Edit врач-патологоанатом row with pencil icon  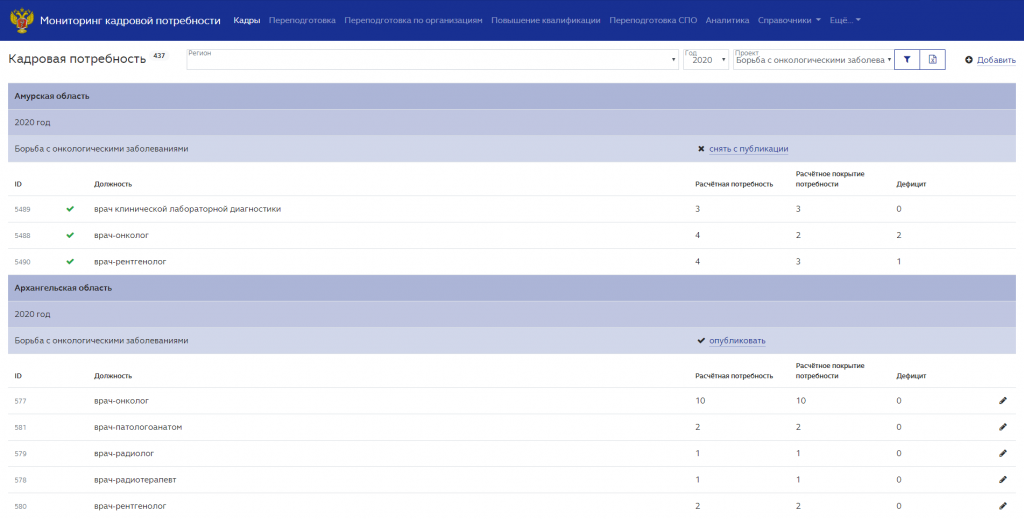1003,427
